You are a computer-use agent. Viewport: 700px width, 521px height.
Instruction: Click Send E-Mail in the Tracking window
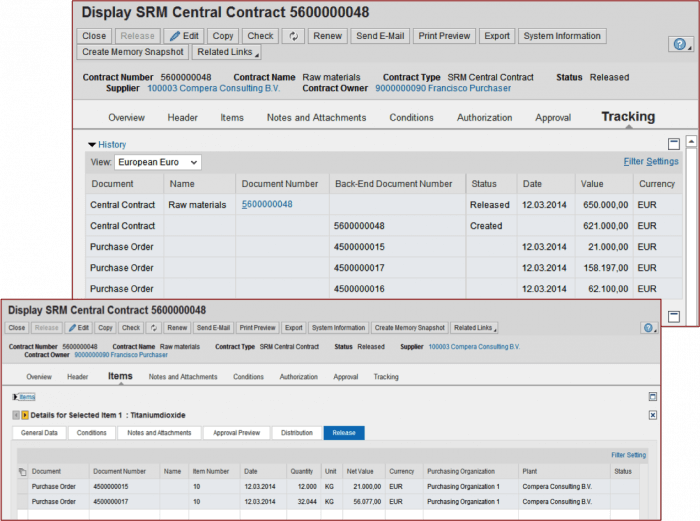pos(380,36)
